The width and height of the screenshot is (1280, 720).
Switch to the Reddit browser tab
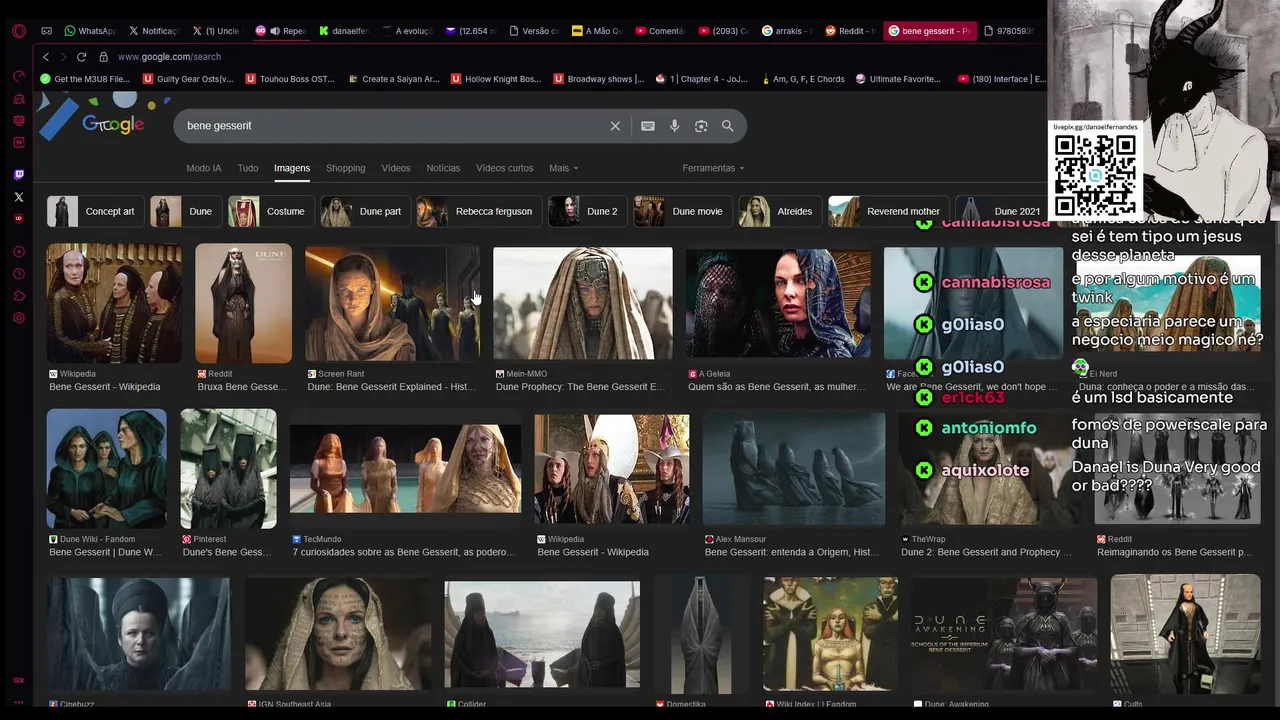tap(850, 31)
